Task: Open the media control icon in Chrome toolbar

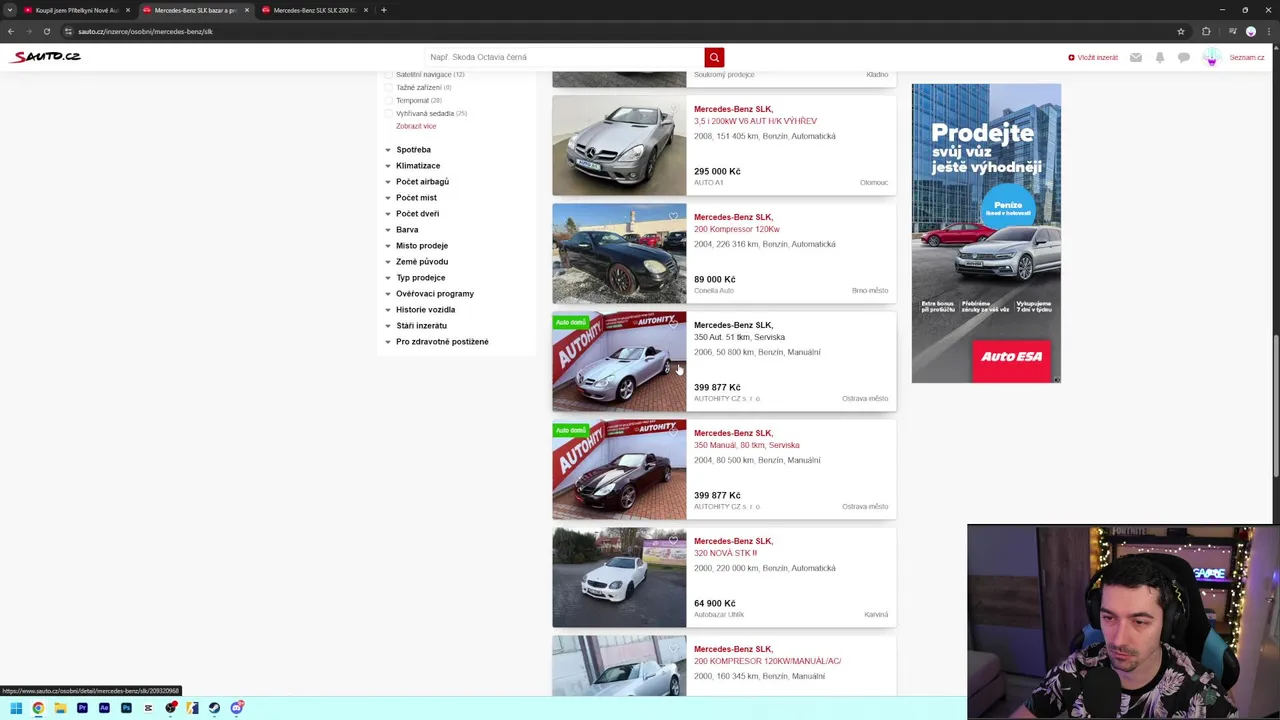Action: pyautogui.click(x=1233, y=31)
